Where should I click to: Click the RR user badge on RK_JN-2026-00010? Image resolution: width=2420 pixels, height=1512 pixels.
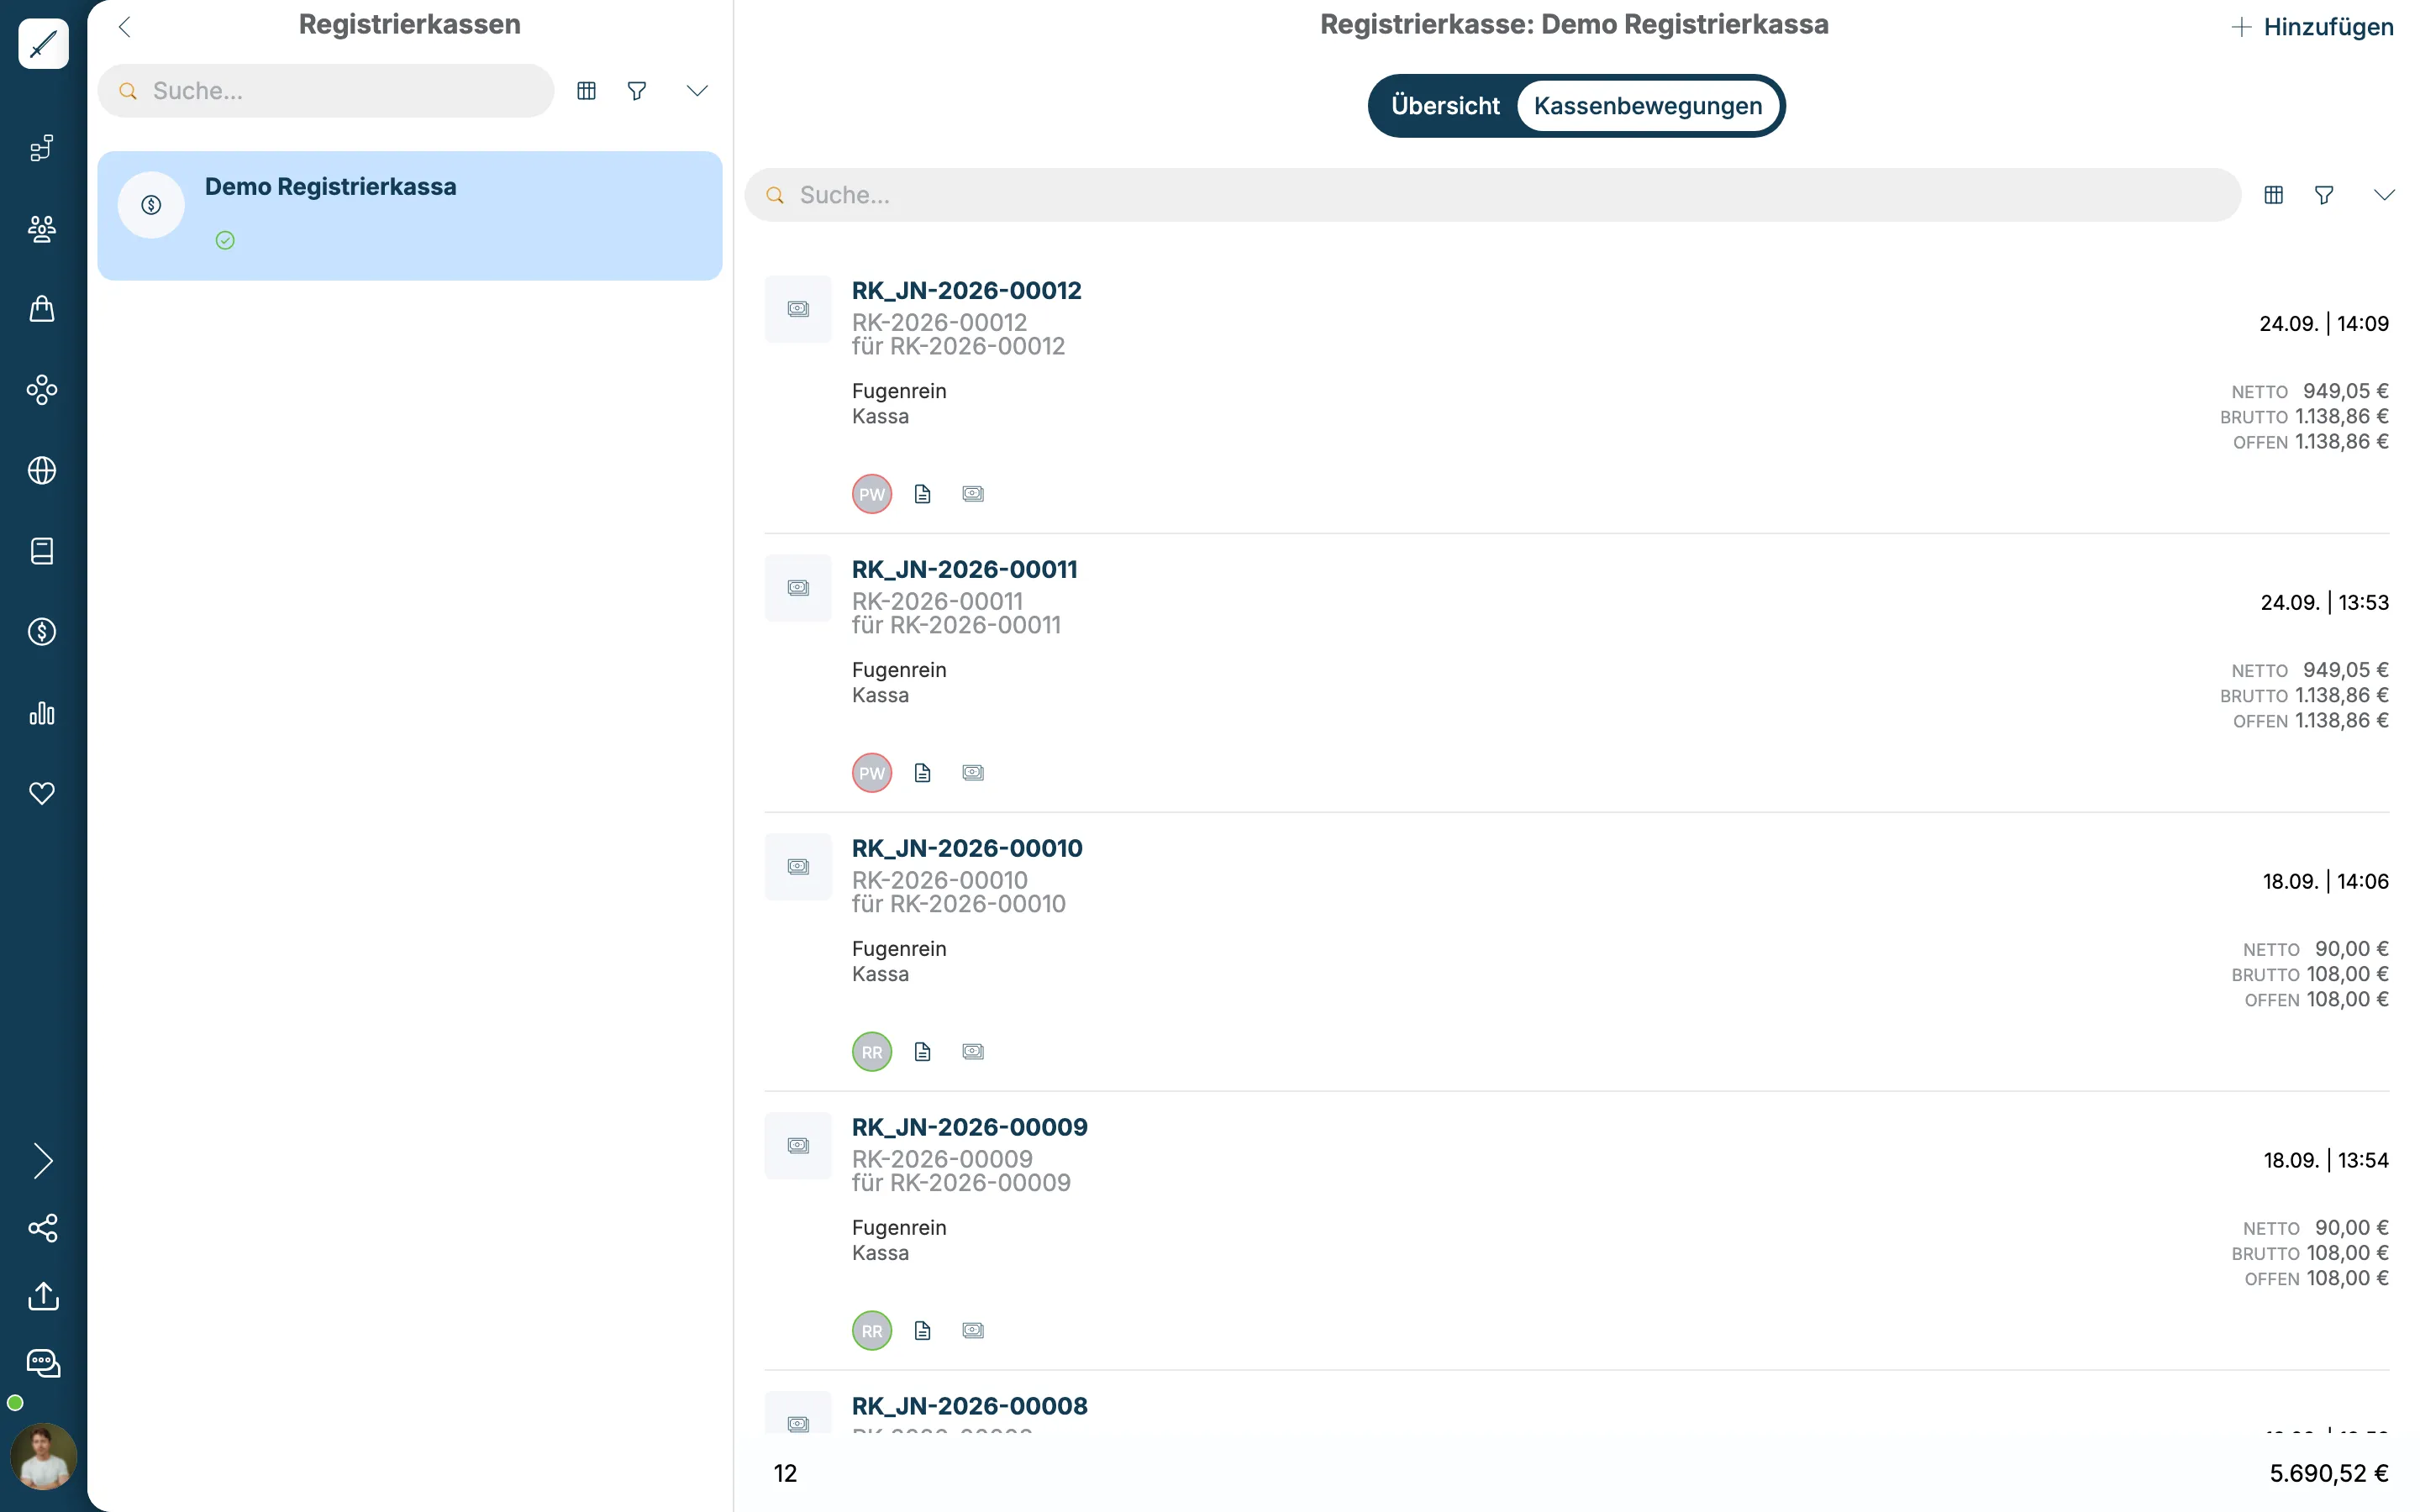[872, 1052]
